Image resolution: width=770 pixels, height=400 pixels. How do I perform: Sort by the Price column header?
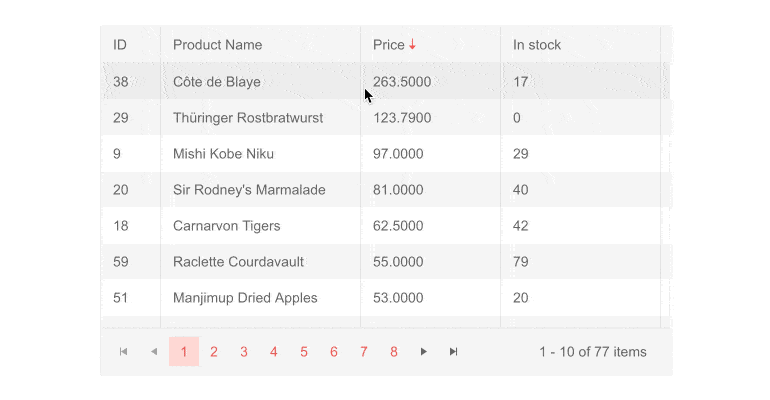tap(388, 45)
